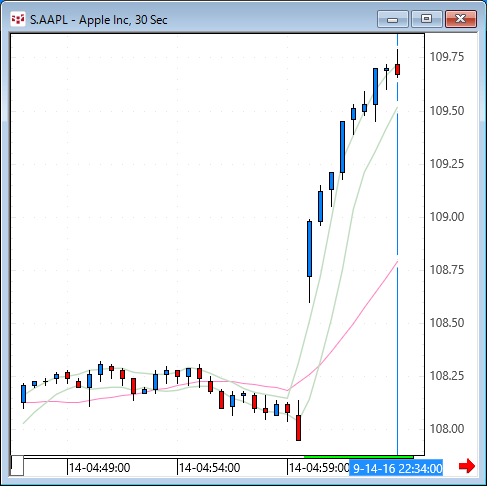The width and height of the screenshot is (487, 486).
Task: Close the S.AAPL chart window
Action: 461,19
